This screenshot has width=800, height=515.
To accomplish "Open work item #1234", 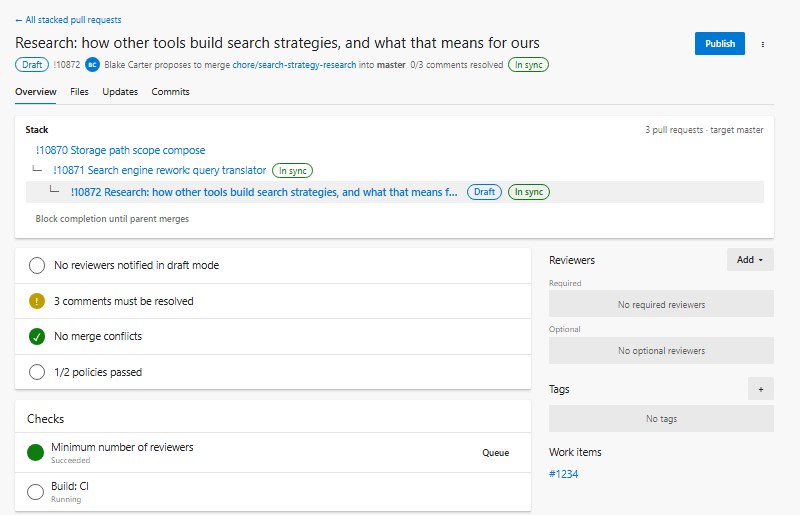I will coord(563,474).
